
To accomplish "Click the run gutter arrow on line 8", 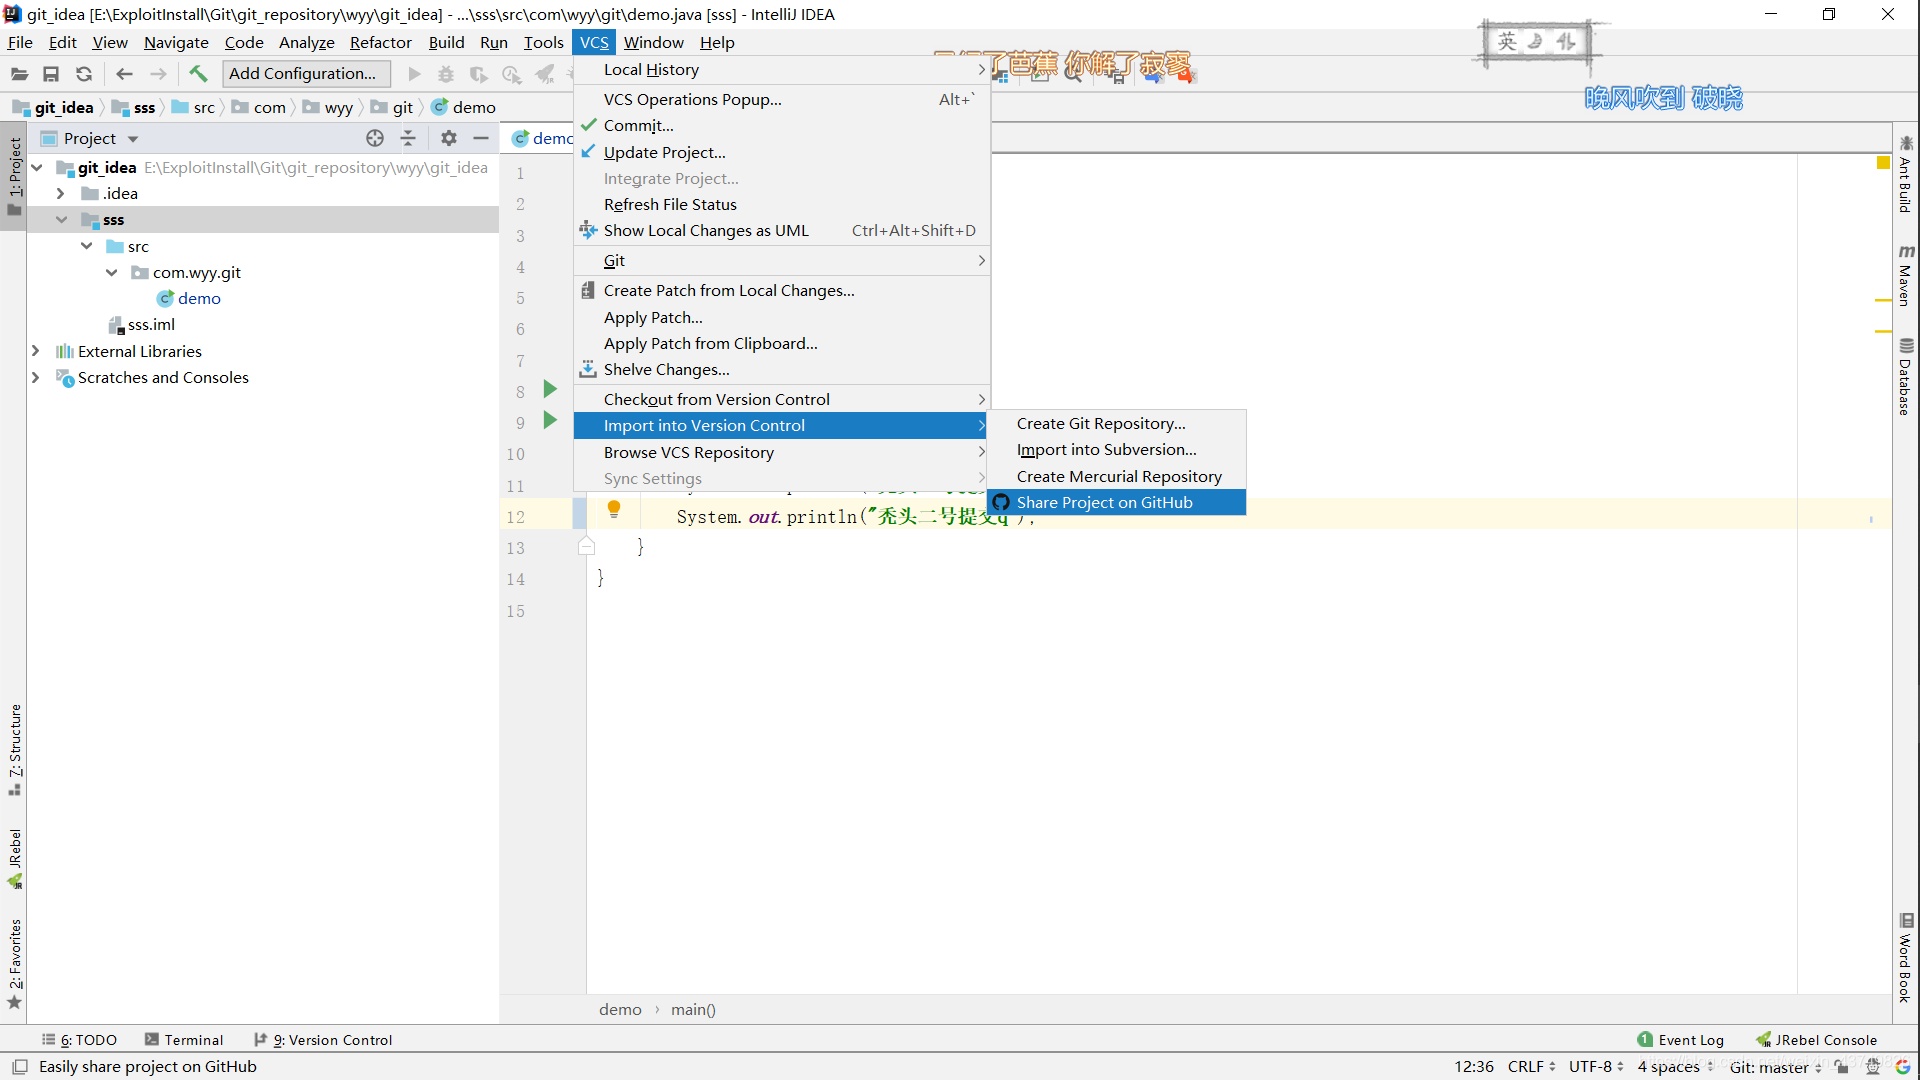I will (x=549, y=389).
